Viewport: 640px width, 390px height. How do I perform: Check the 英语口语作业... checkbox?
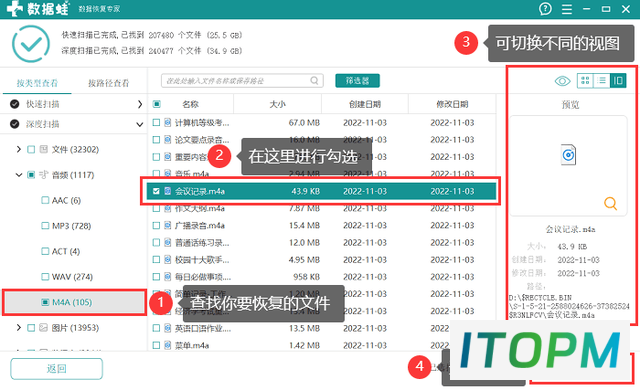point(156,328)
